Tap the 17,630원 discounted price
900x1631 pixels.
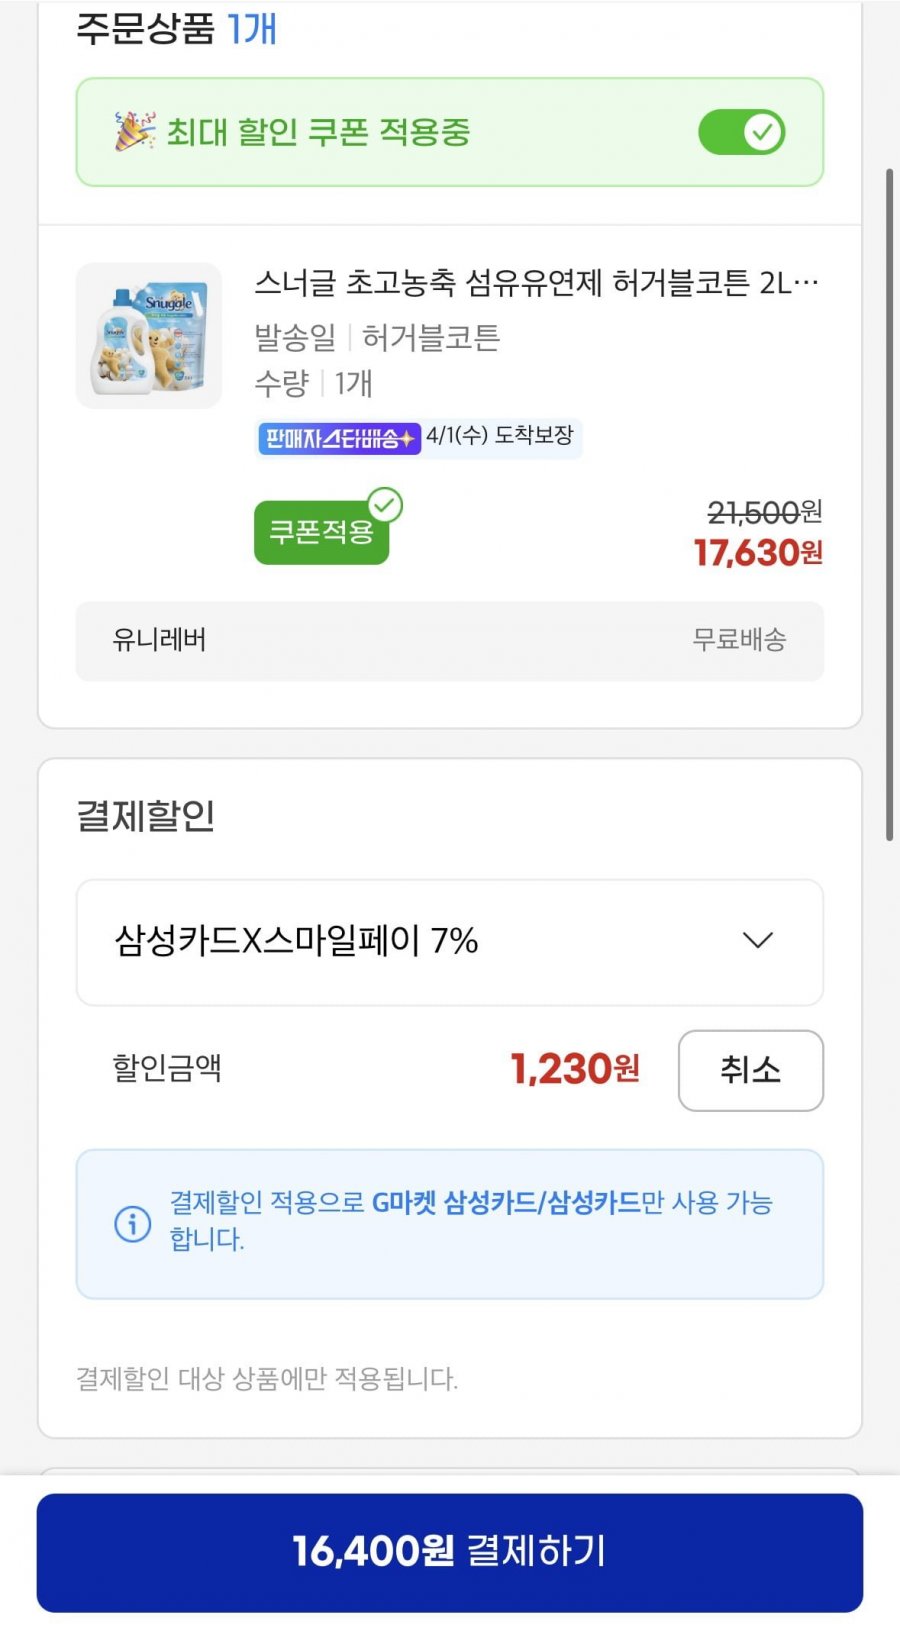click(x=757, y=553)
